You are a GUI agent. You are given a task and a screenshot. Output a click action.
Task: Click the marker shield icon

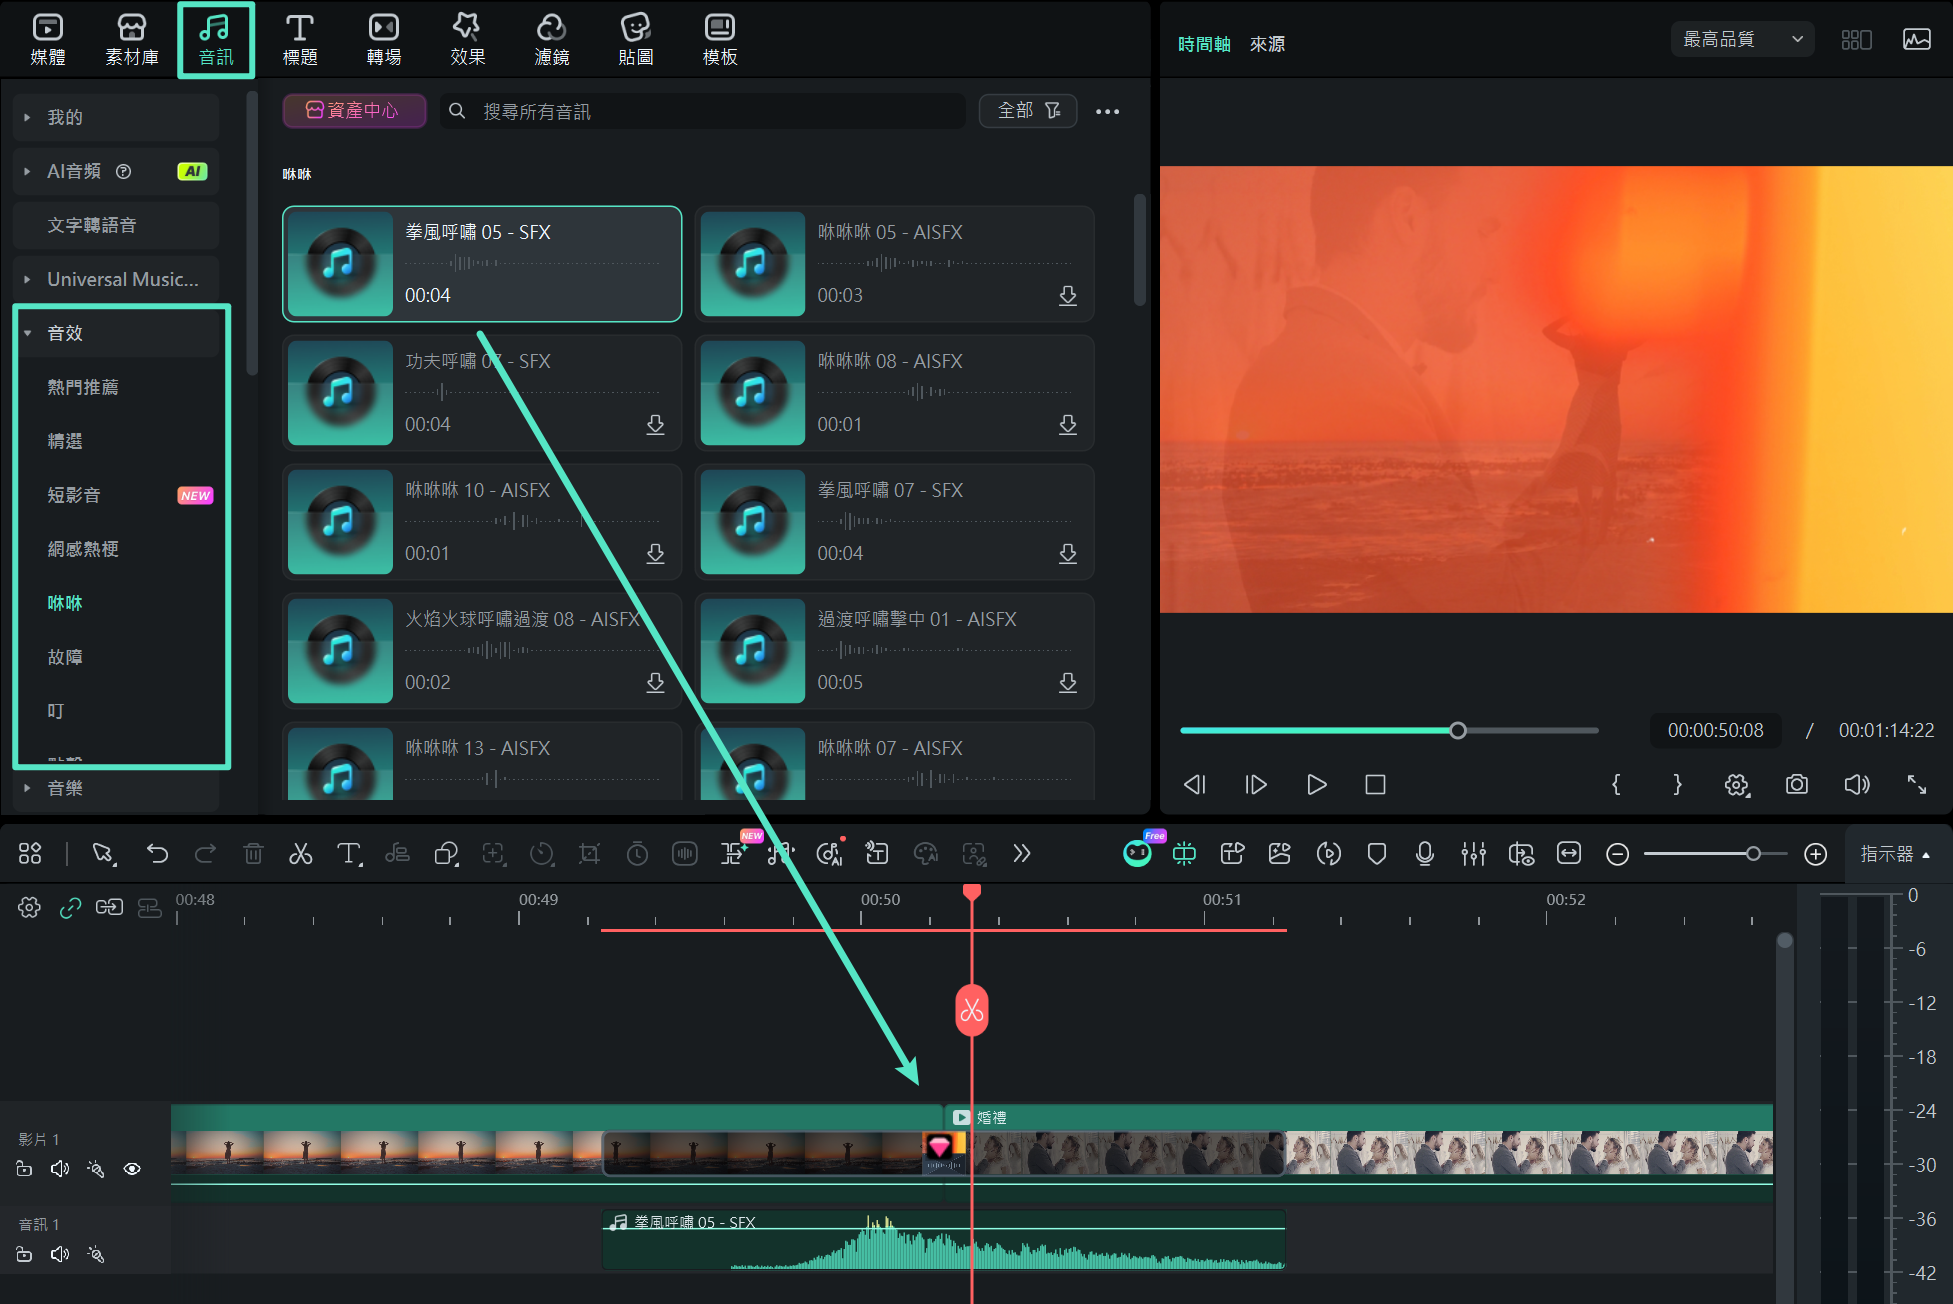pos(1377,853)
